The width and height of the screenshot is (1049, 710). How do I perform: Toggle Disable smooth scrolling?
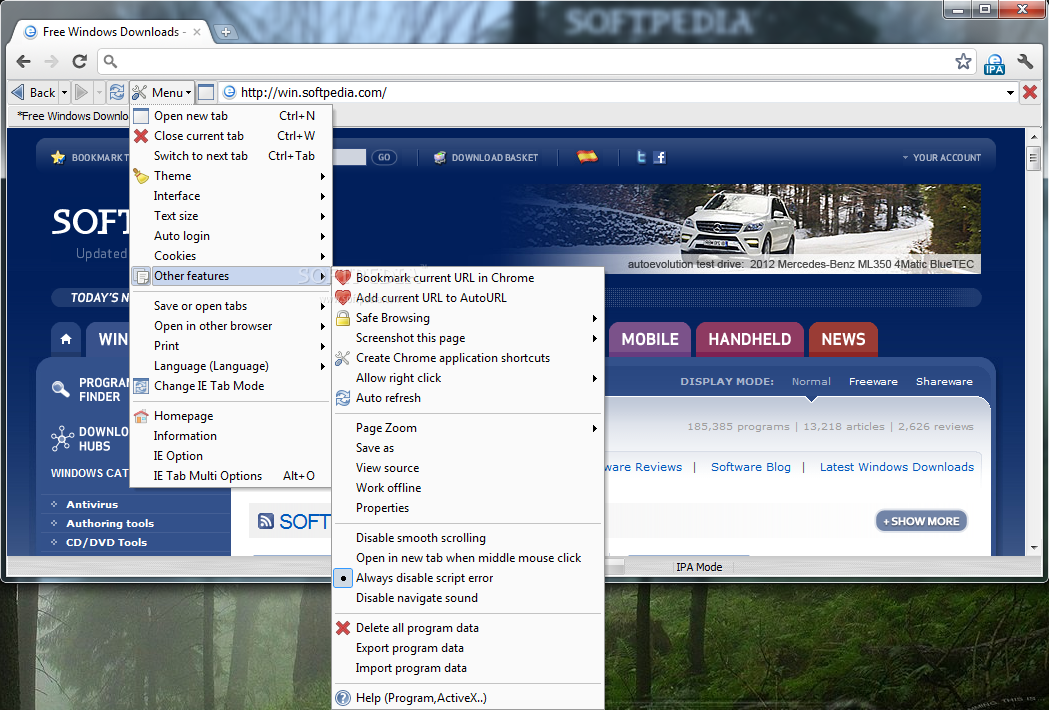click(x=468, y=538)
